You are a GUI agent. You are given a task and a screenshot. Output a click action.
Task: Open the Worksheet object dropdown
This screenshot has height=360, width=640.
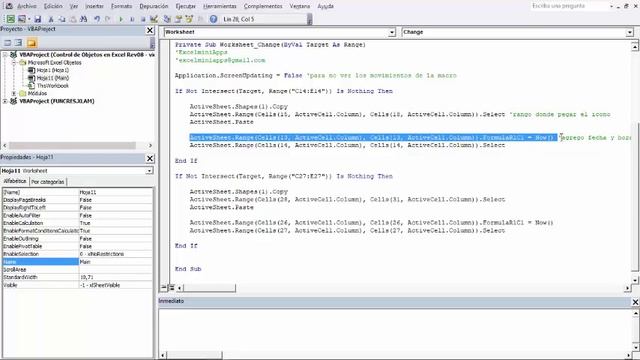392,32
